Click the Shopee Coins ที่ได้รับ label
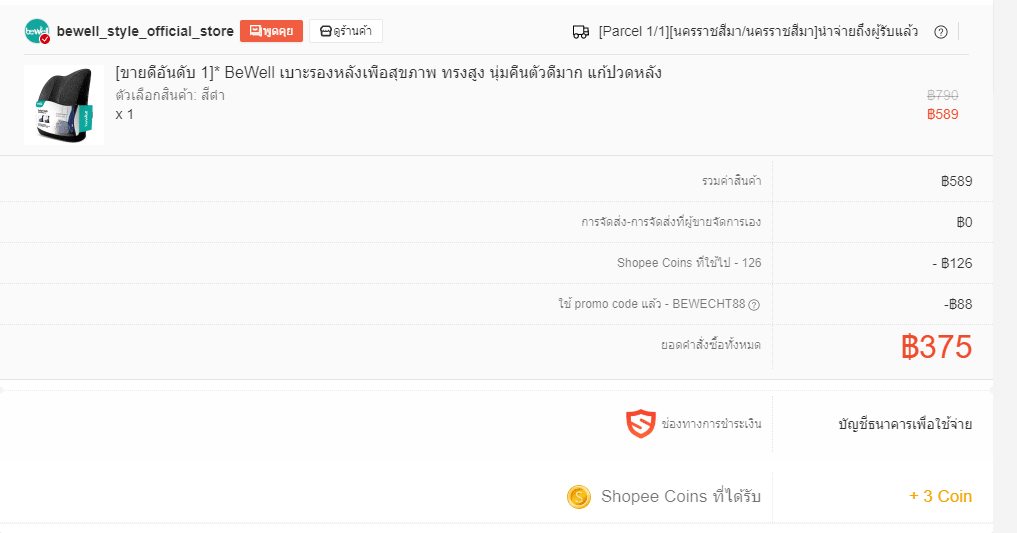Image resolution: width=1017 pixels, height=533 pixels. point(681,496)
